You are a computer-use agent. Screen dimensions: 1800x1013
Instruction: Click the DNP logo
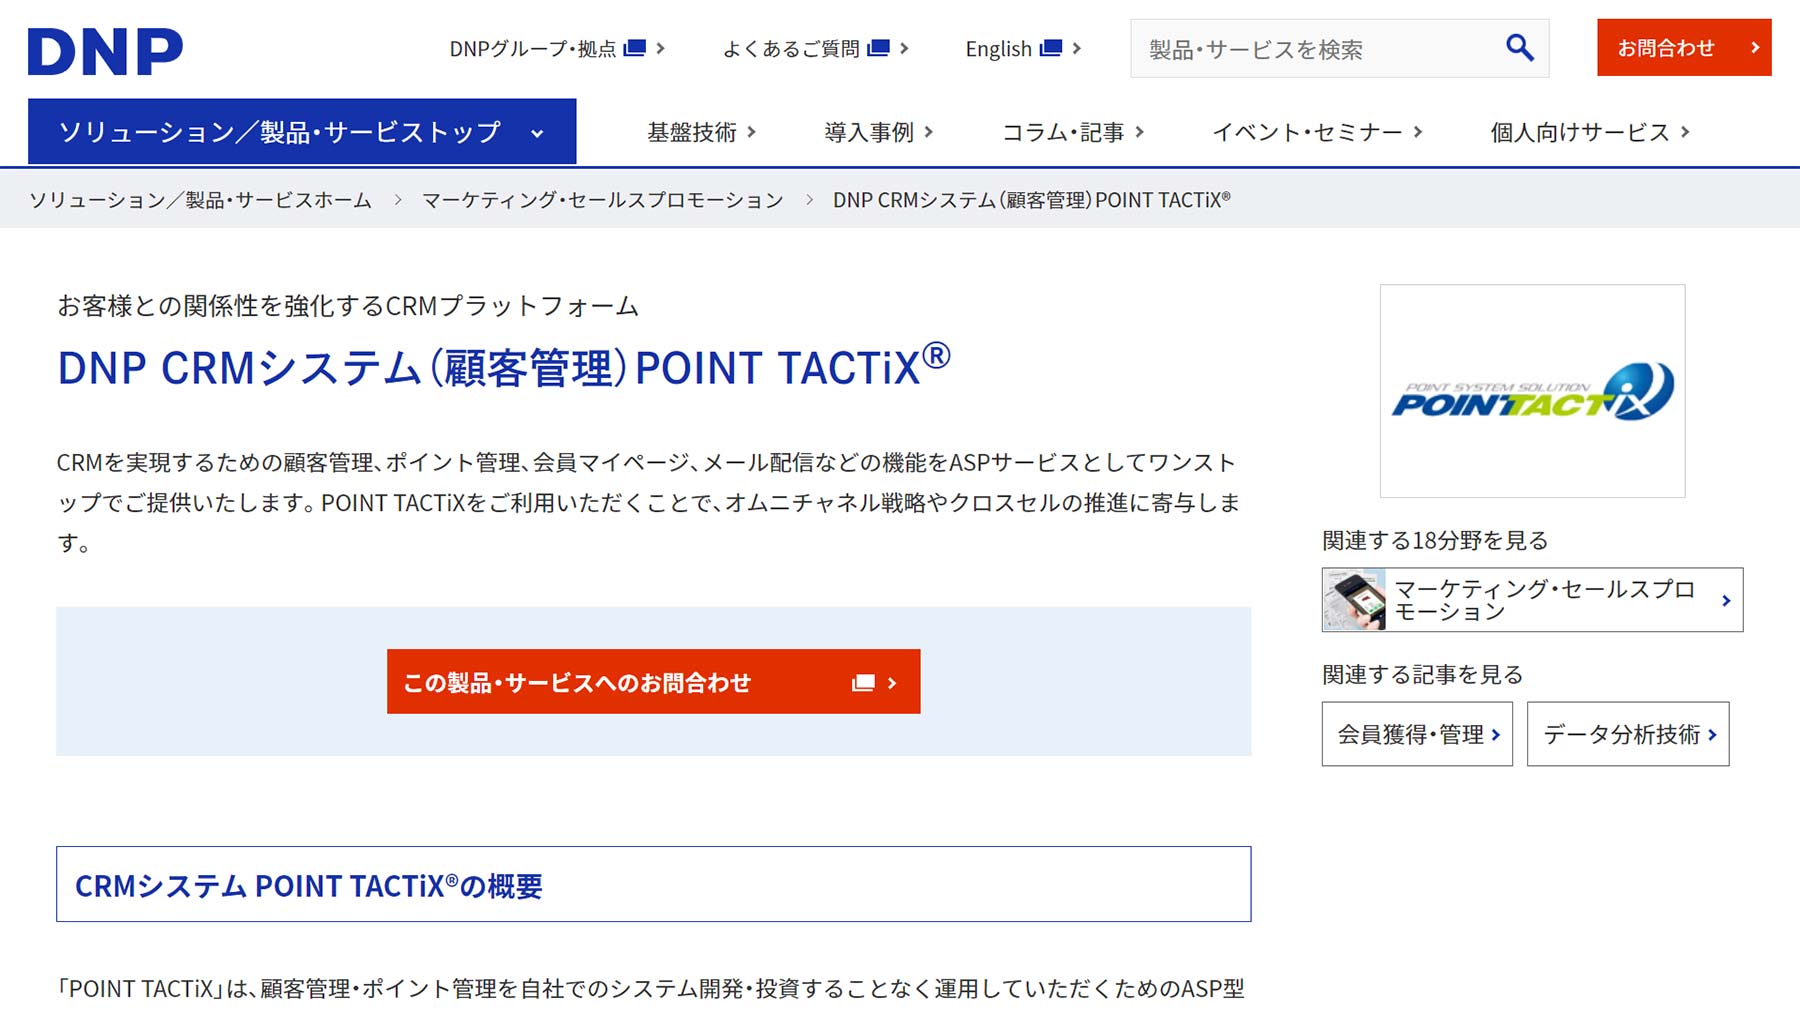click(x=105, y=51)
